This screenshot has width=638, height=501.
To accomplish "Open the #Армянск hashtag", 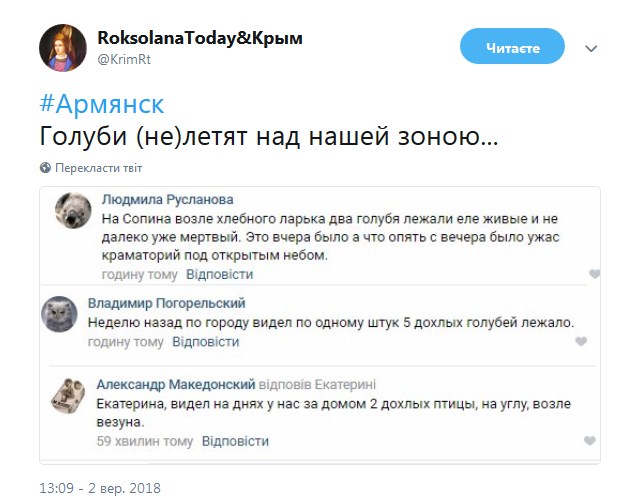I will click(x=101, y=105).
